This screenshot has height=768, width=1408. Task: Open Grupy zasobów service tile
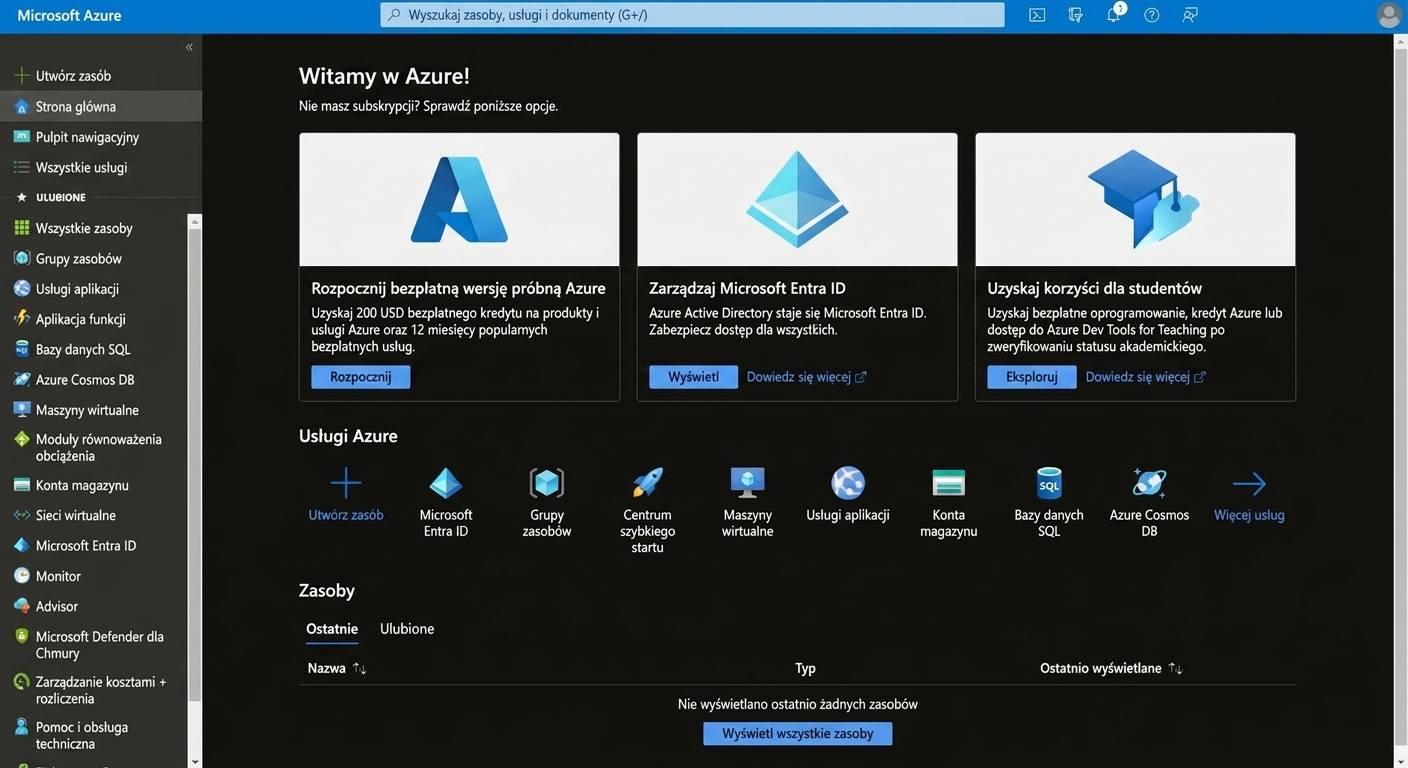coord(547,502)
